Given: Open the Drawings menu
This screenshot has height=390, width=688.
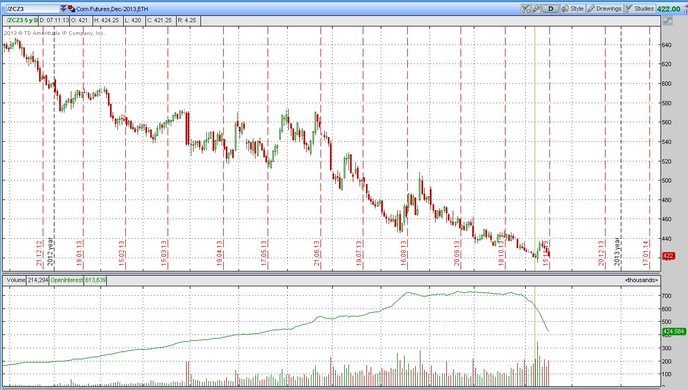Looking at the screenshot, I should [604, 8].
